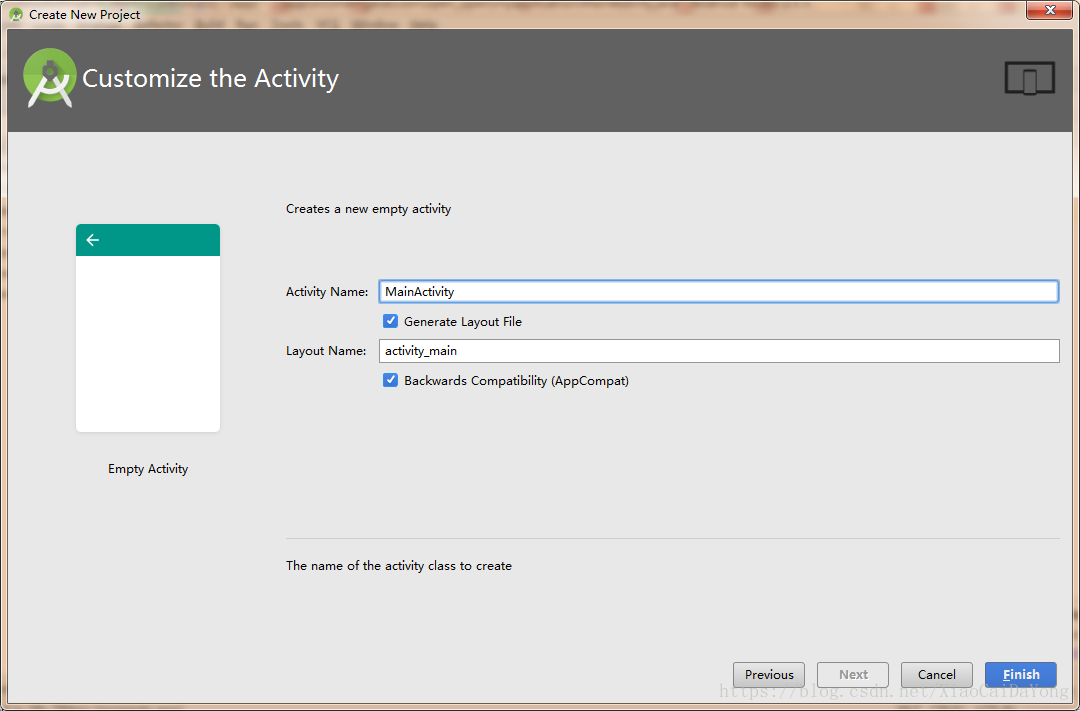Click the disabled Next button
The image size is (1080, 711).
click(x=853, y=674)
